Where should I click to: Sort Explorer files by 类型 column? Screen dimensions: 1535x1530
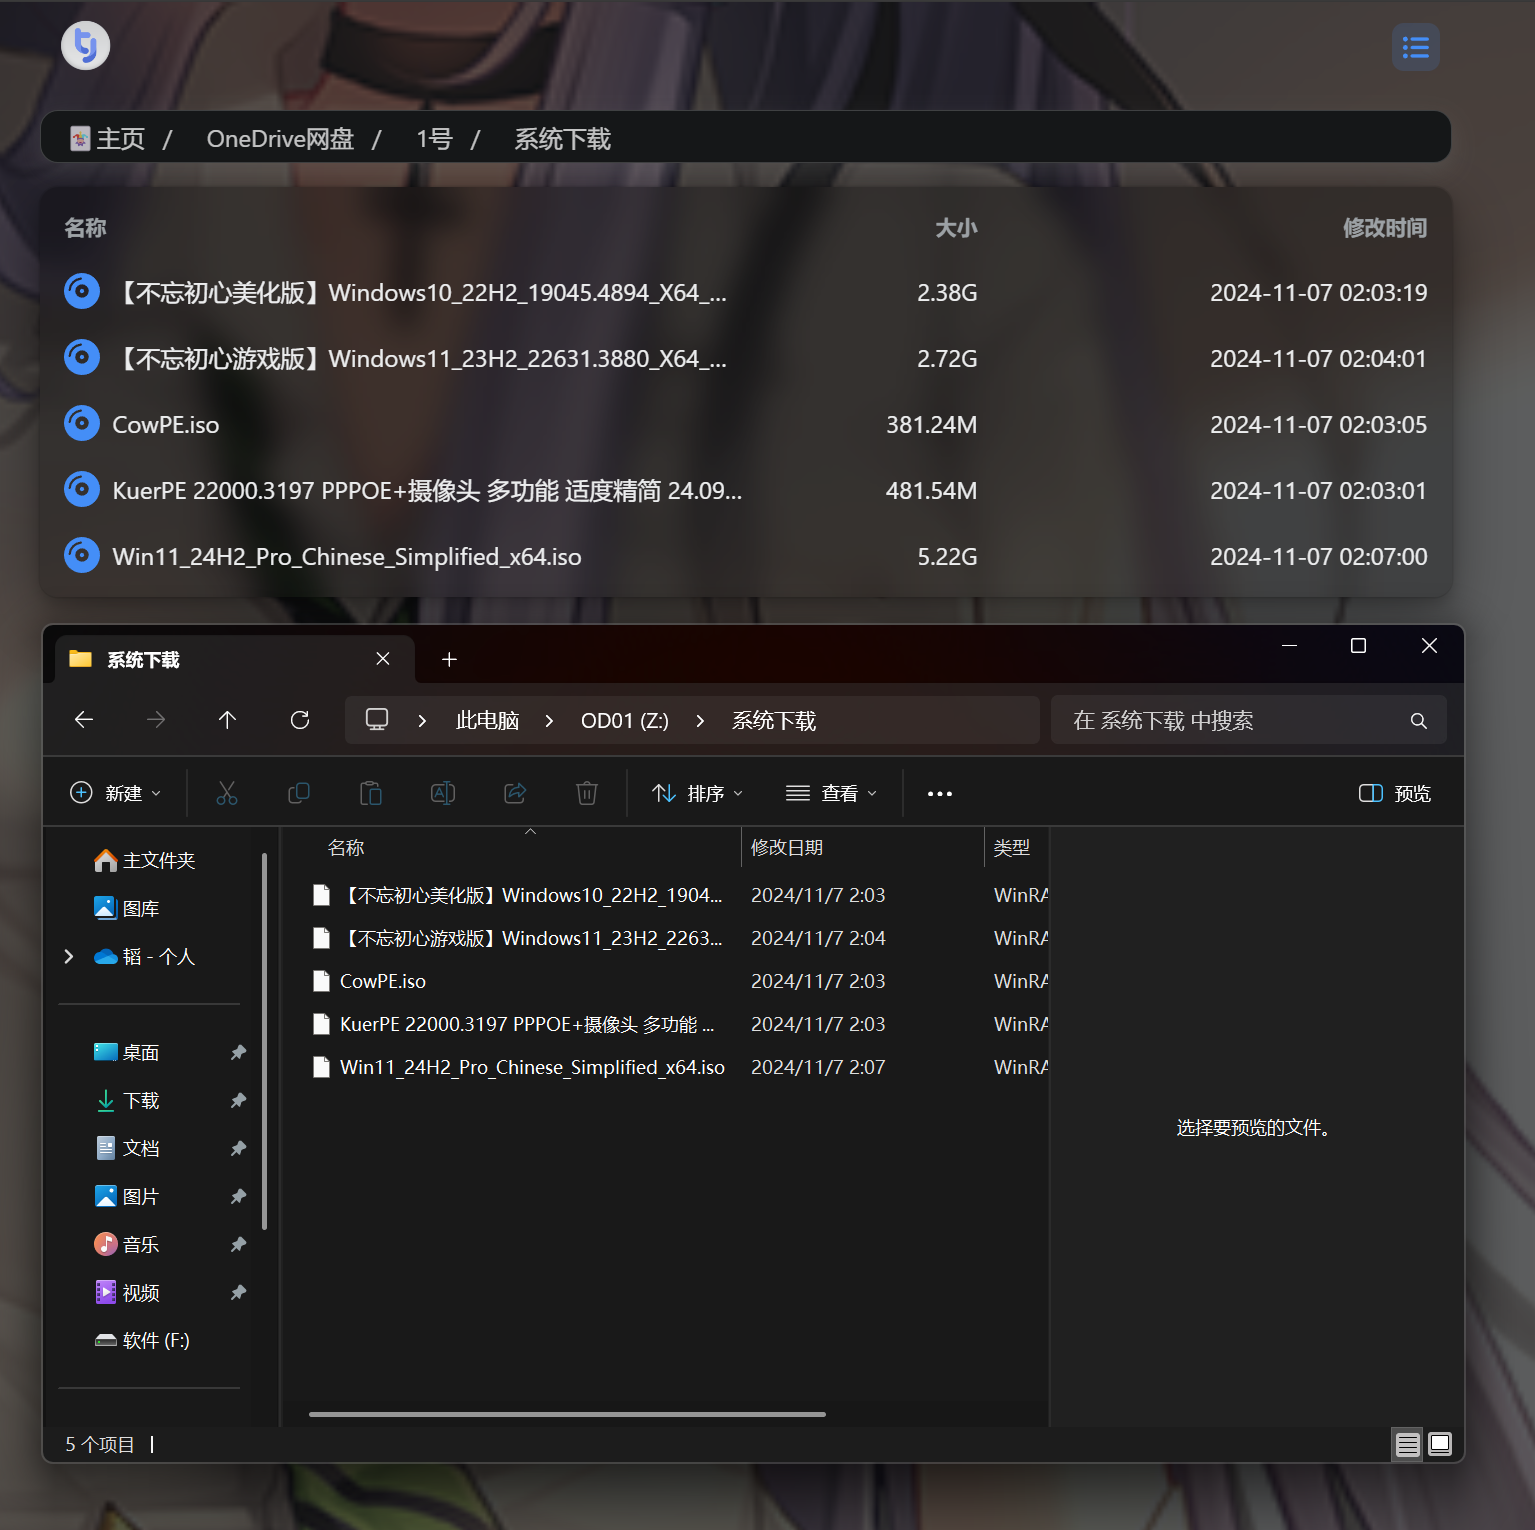point(1012,847)
